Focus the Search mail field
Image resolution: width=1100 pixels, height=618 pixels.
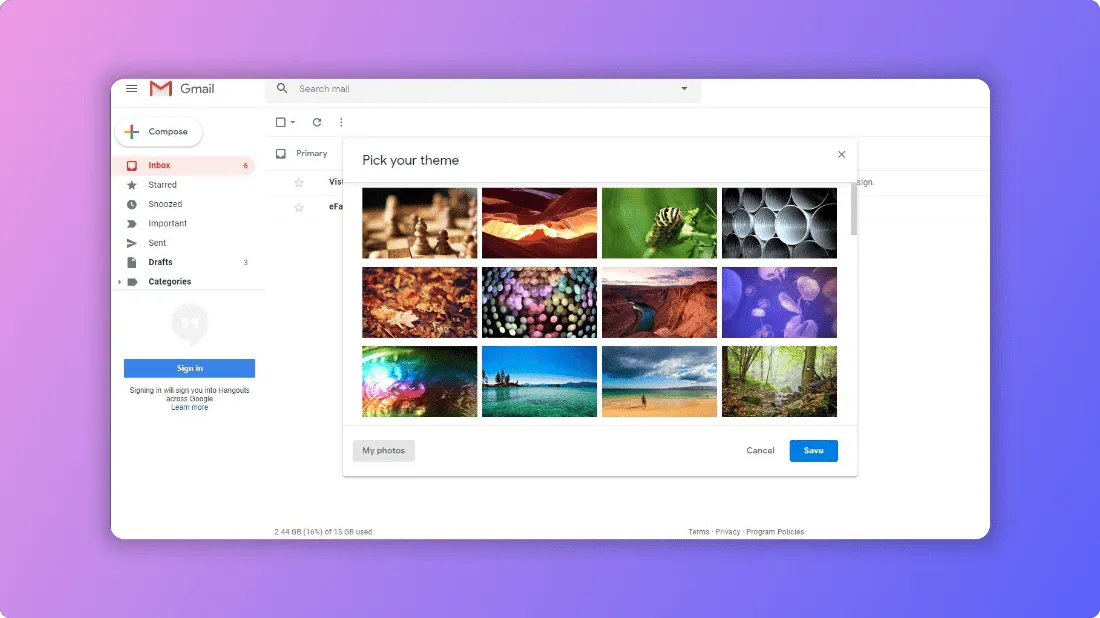tap(483, 89)
